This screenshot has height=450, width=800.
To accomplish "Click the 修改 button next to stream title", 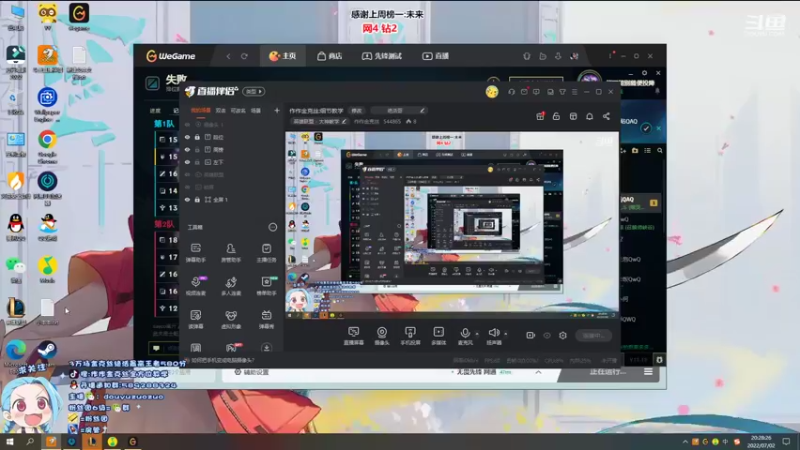I will click(x=357, y=111).
